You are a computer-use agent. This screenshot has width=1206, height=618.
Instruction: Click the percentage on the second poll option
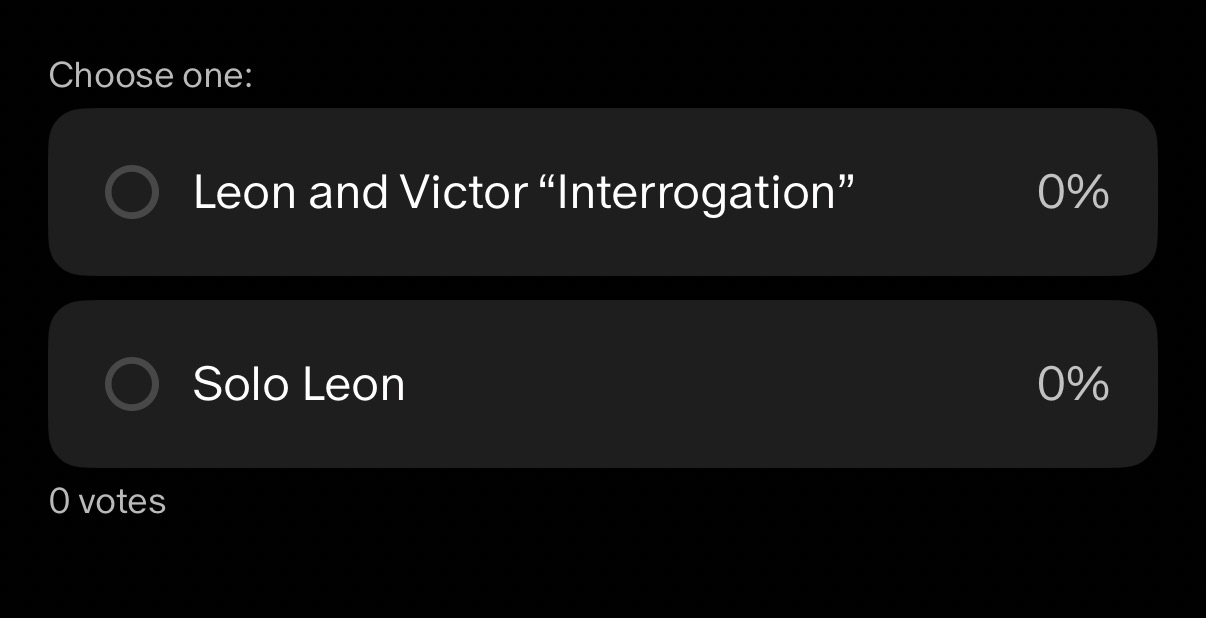(x=1073, y=384)
